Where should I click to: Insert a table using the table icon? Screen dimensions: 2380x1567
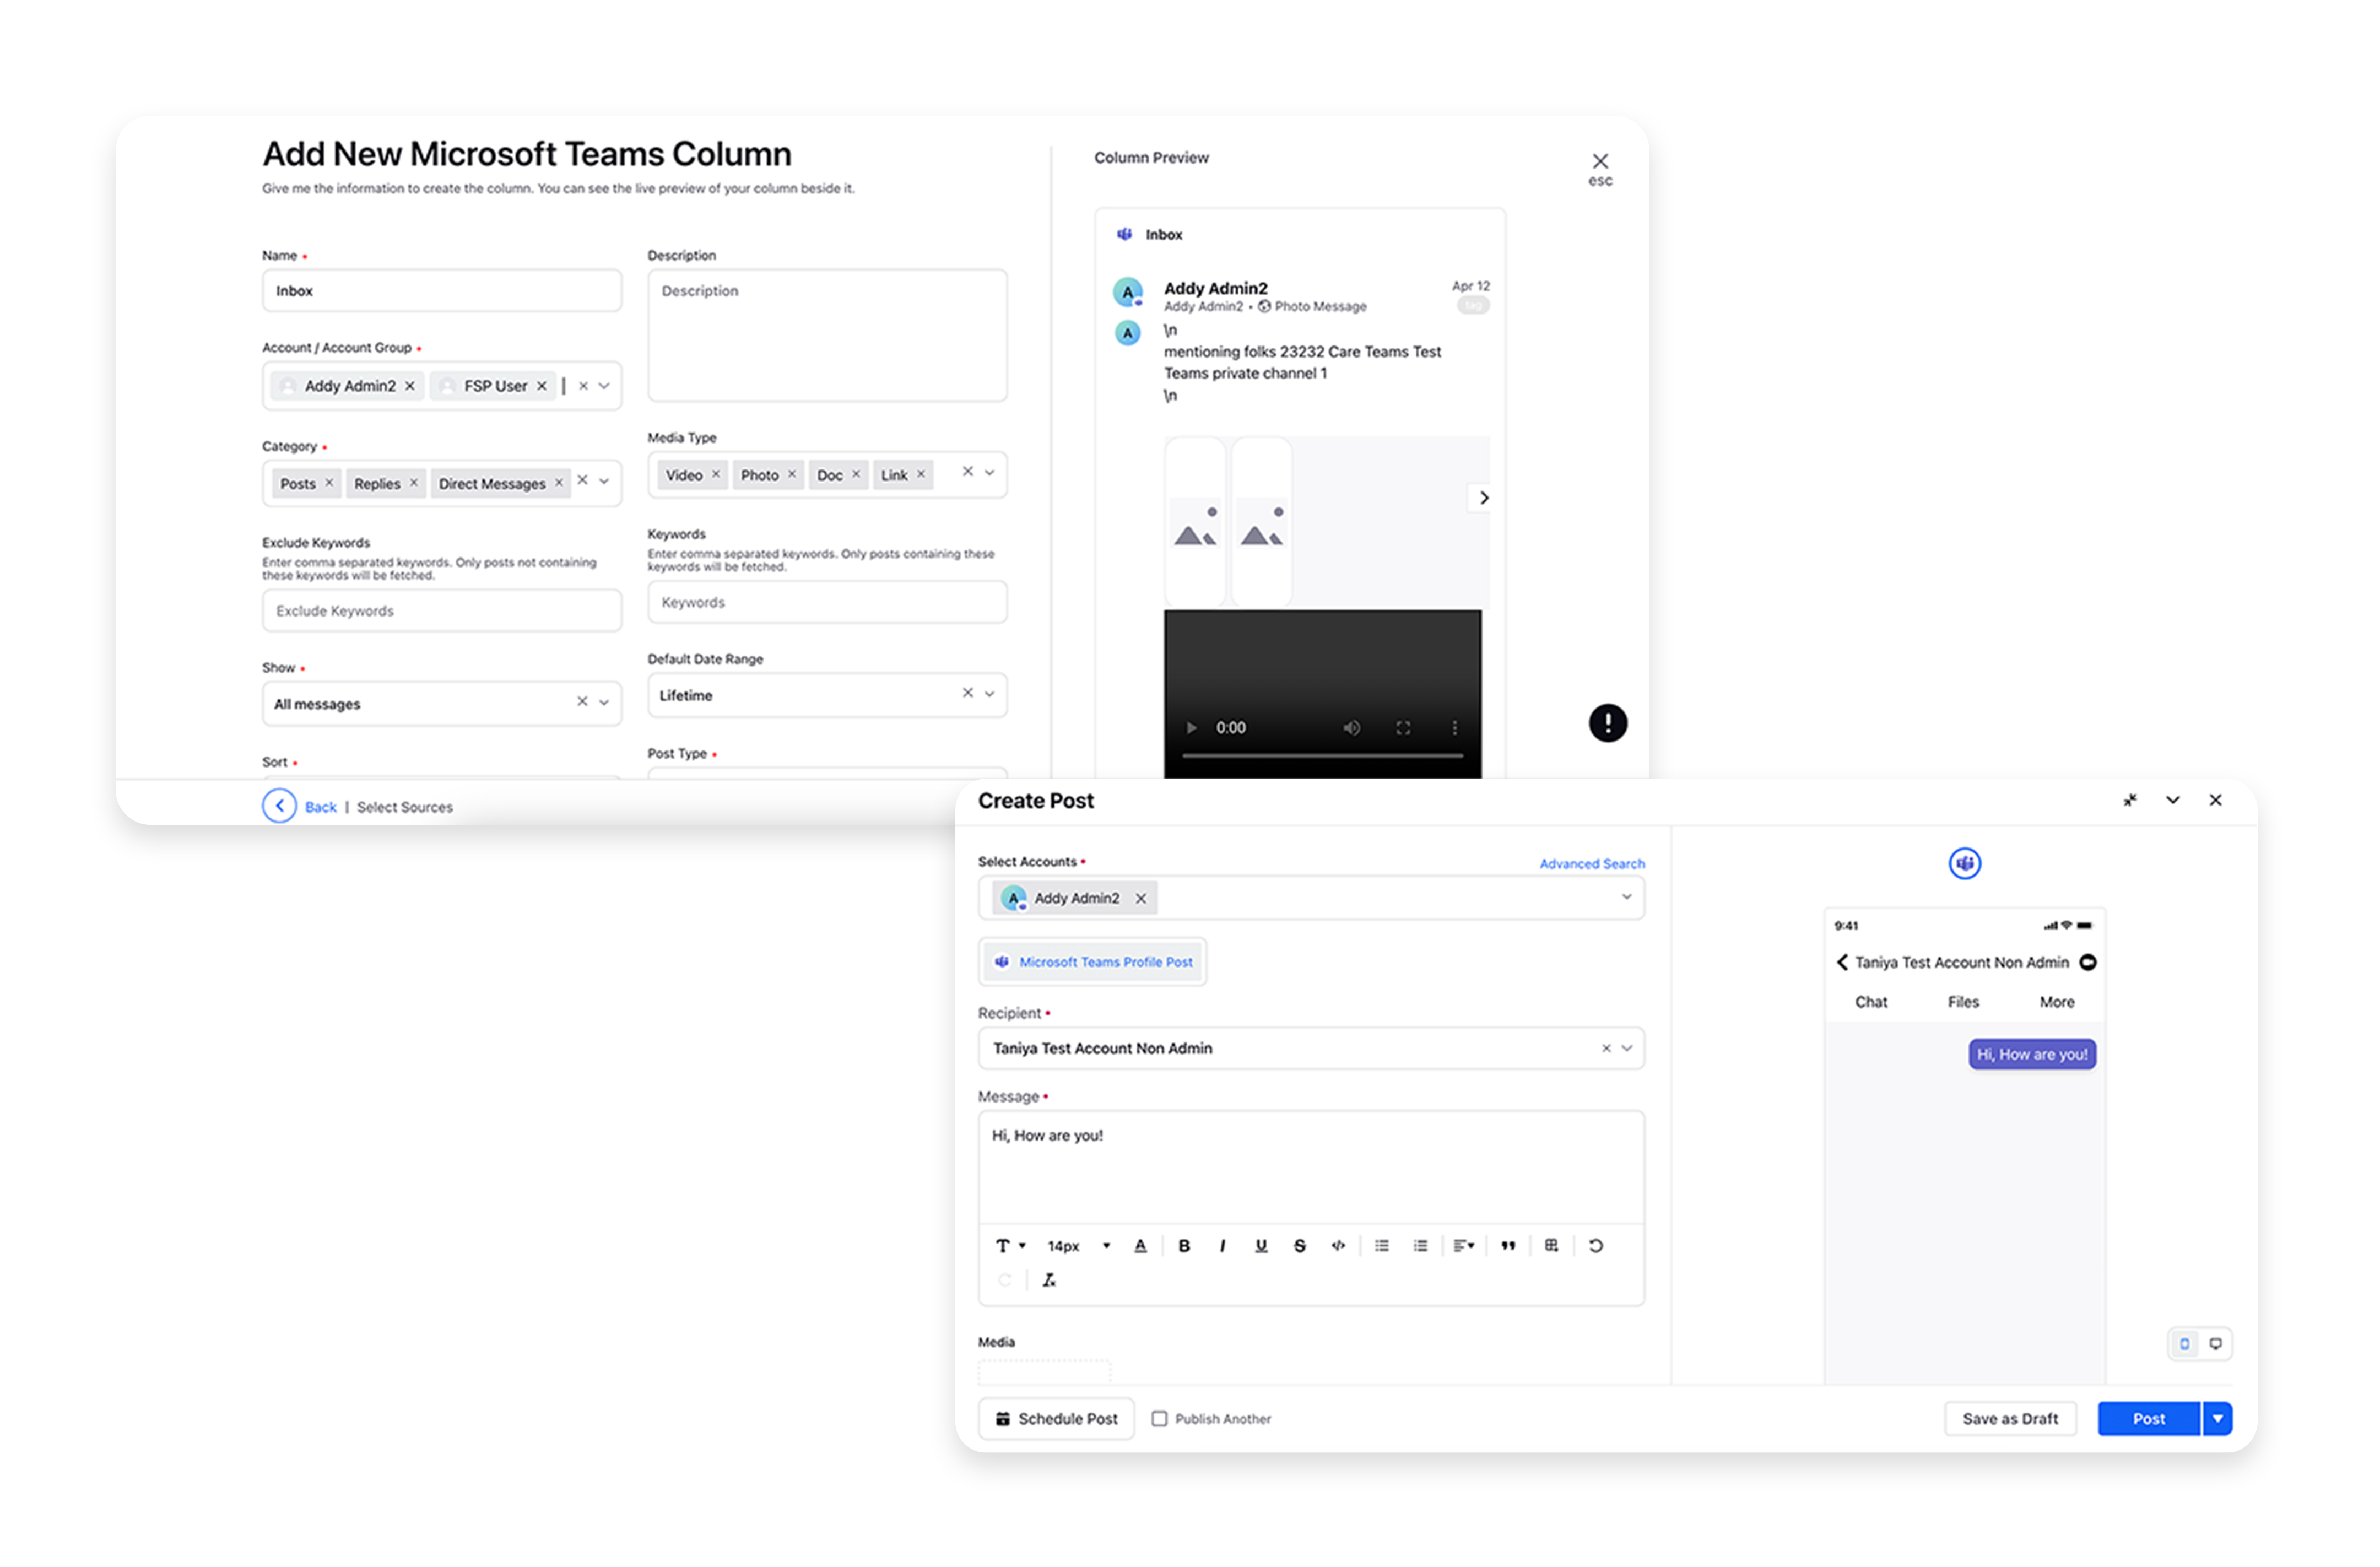(1551, 1246)
